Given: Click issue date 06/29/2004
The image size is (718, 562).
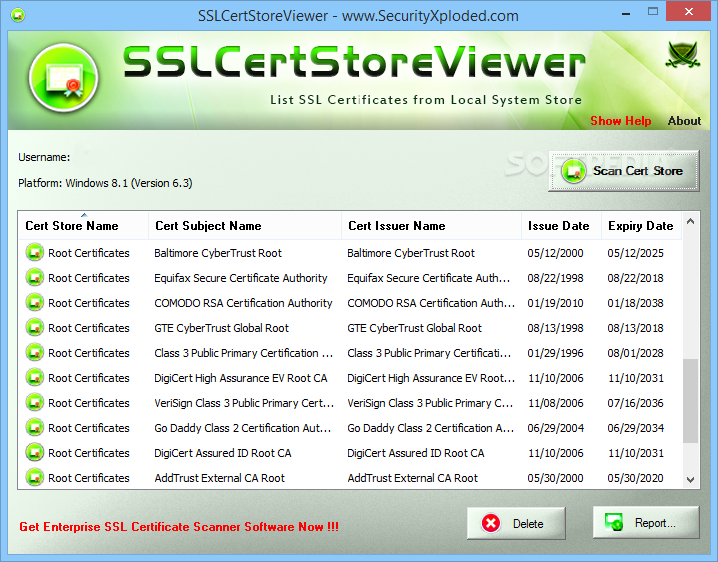Looking at the screenshot, I should point(555,428).
